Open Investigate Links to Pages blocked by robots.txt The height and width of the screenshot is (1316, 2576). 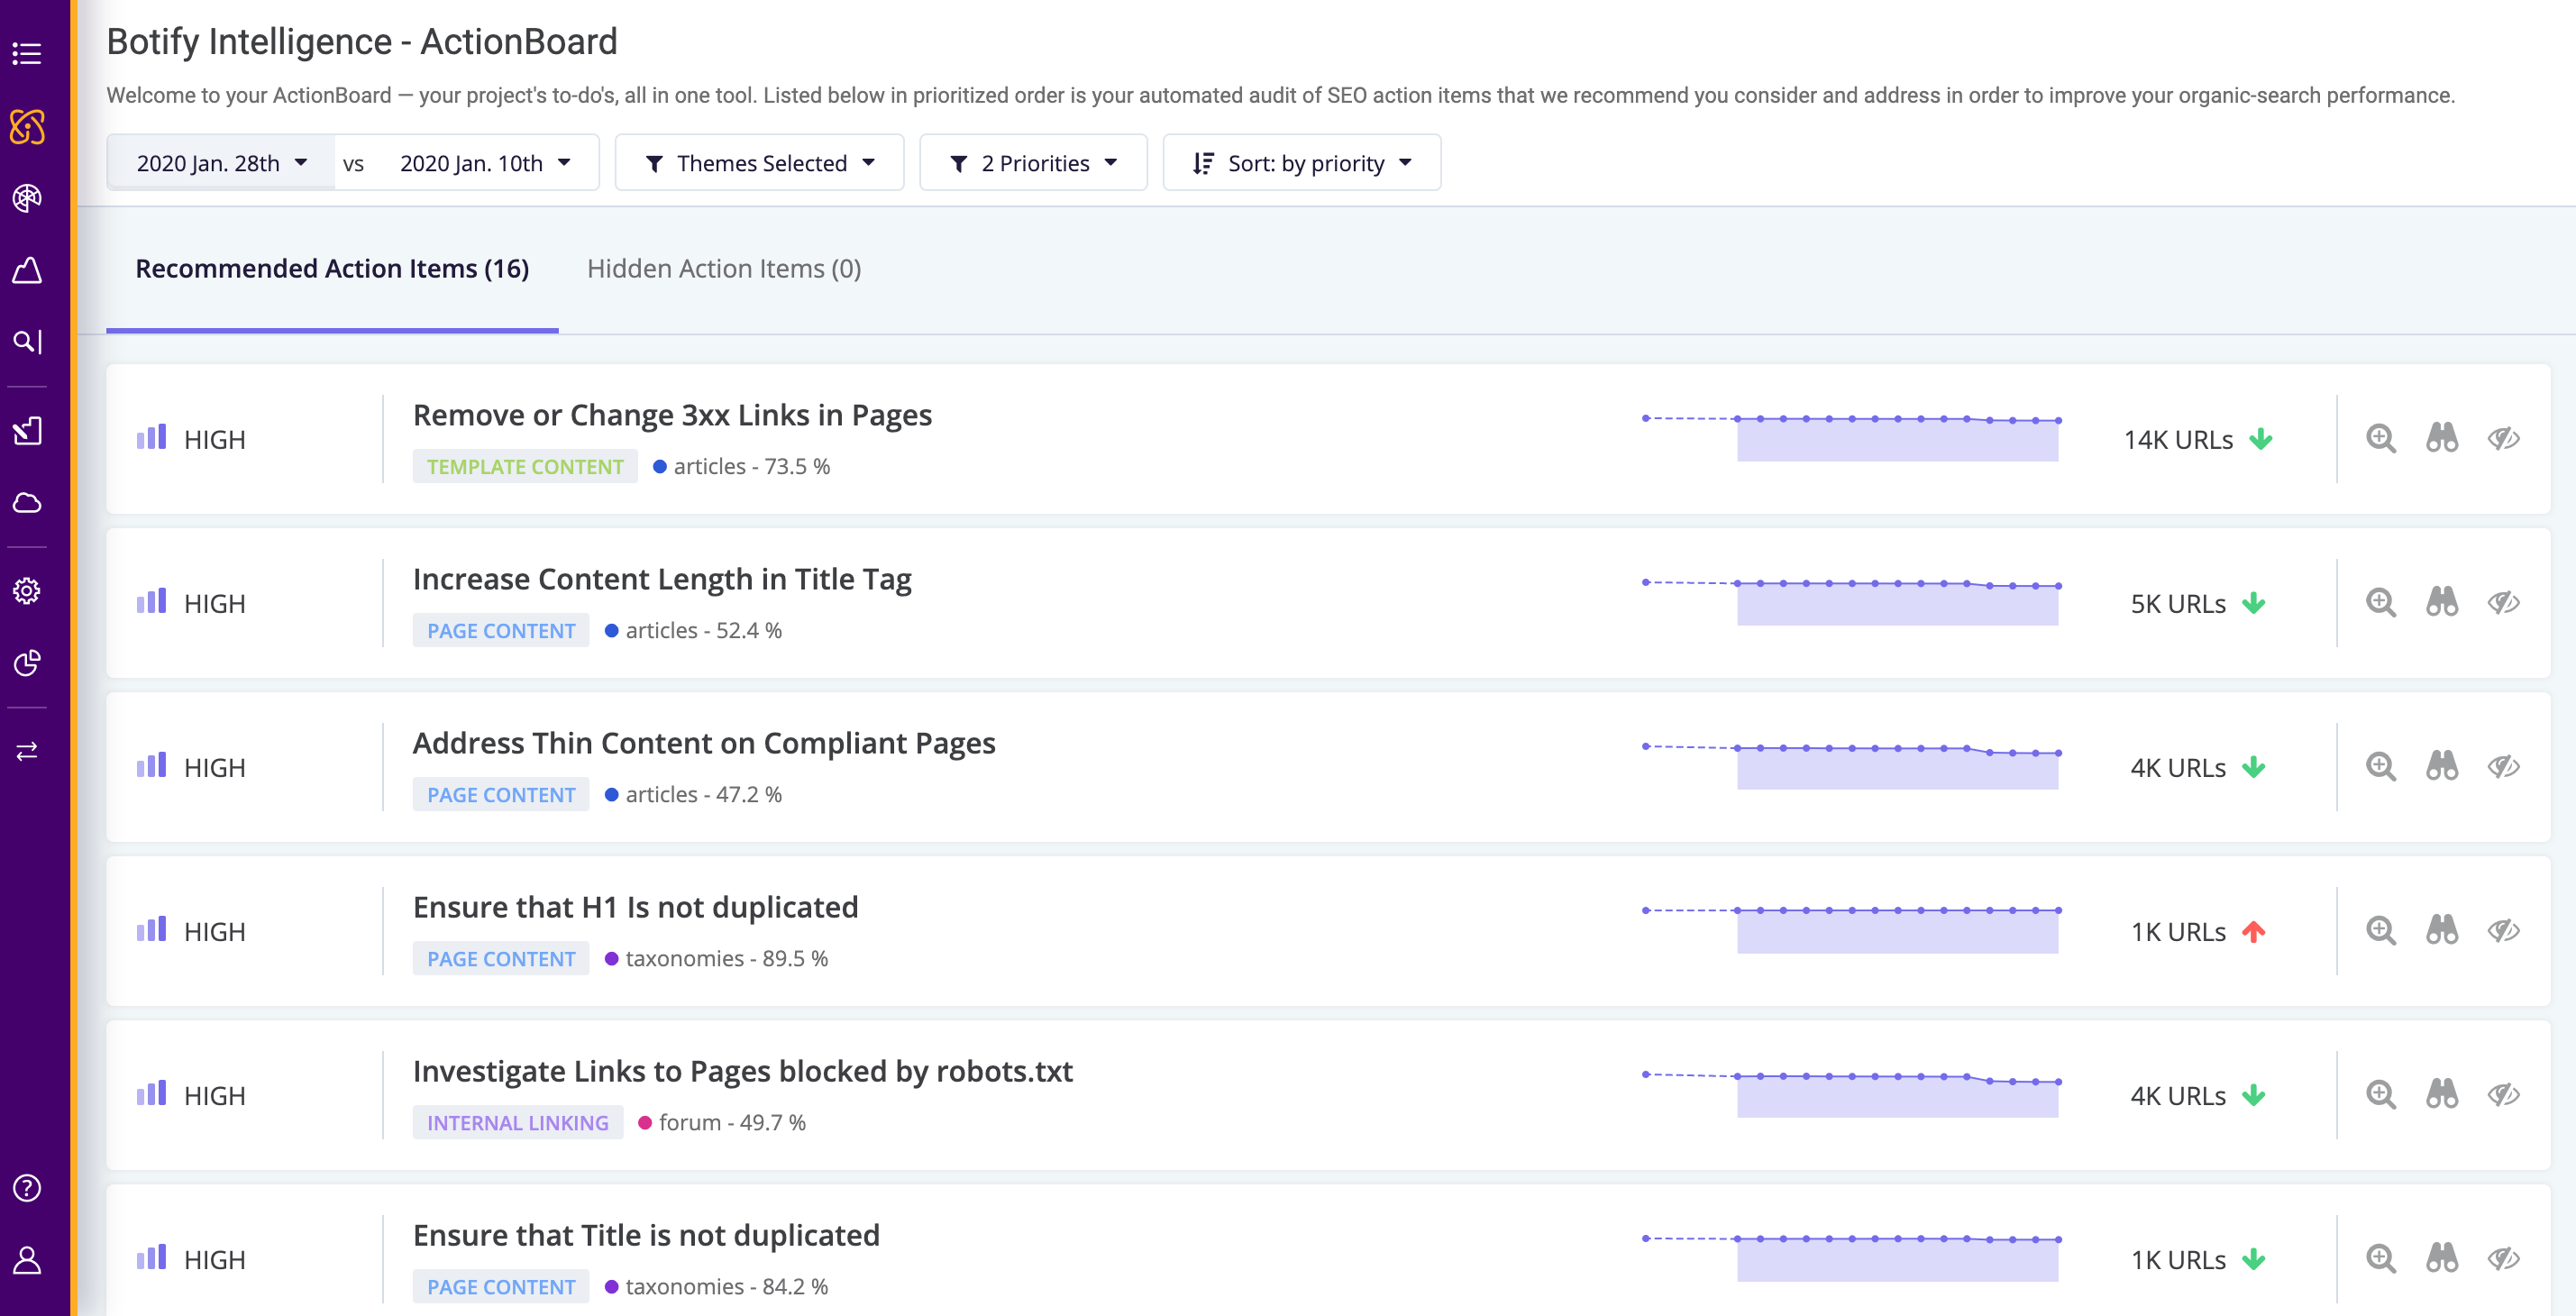[x=743, y=1071]
